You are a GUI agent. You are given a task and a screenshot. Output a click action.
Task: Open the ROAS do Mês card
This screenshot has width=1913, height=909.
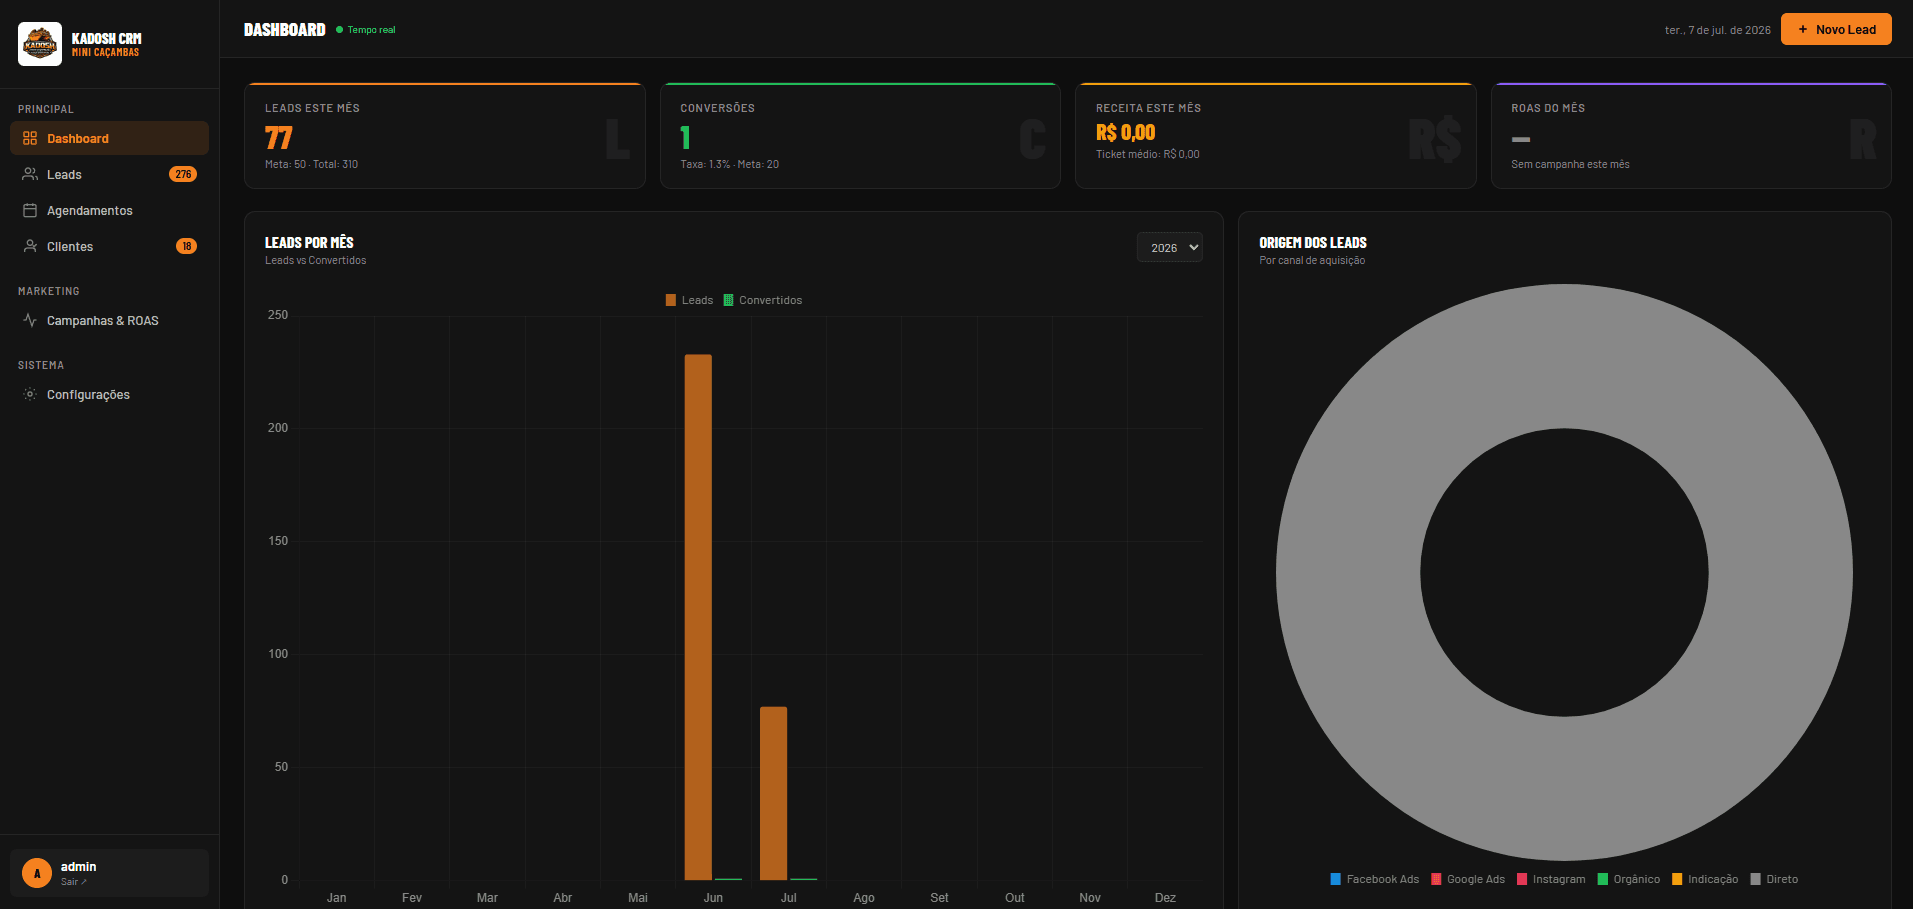coord(1691,135)
